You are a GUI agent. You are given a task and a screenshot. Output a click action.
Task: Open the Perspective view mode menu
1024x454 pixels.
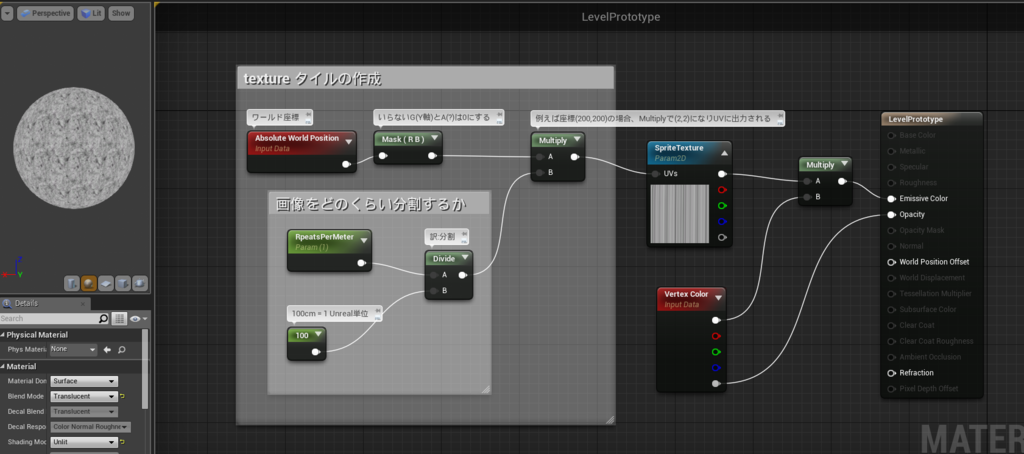click(x=45, y=13)
